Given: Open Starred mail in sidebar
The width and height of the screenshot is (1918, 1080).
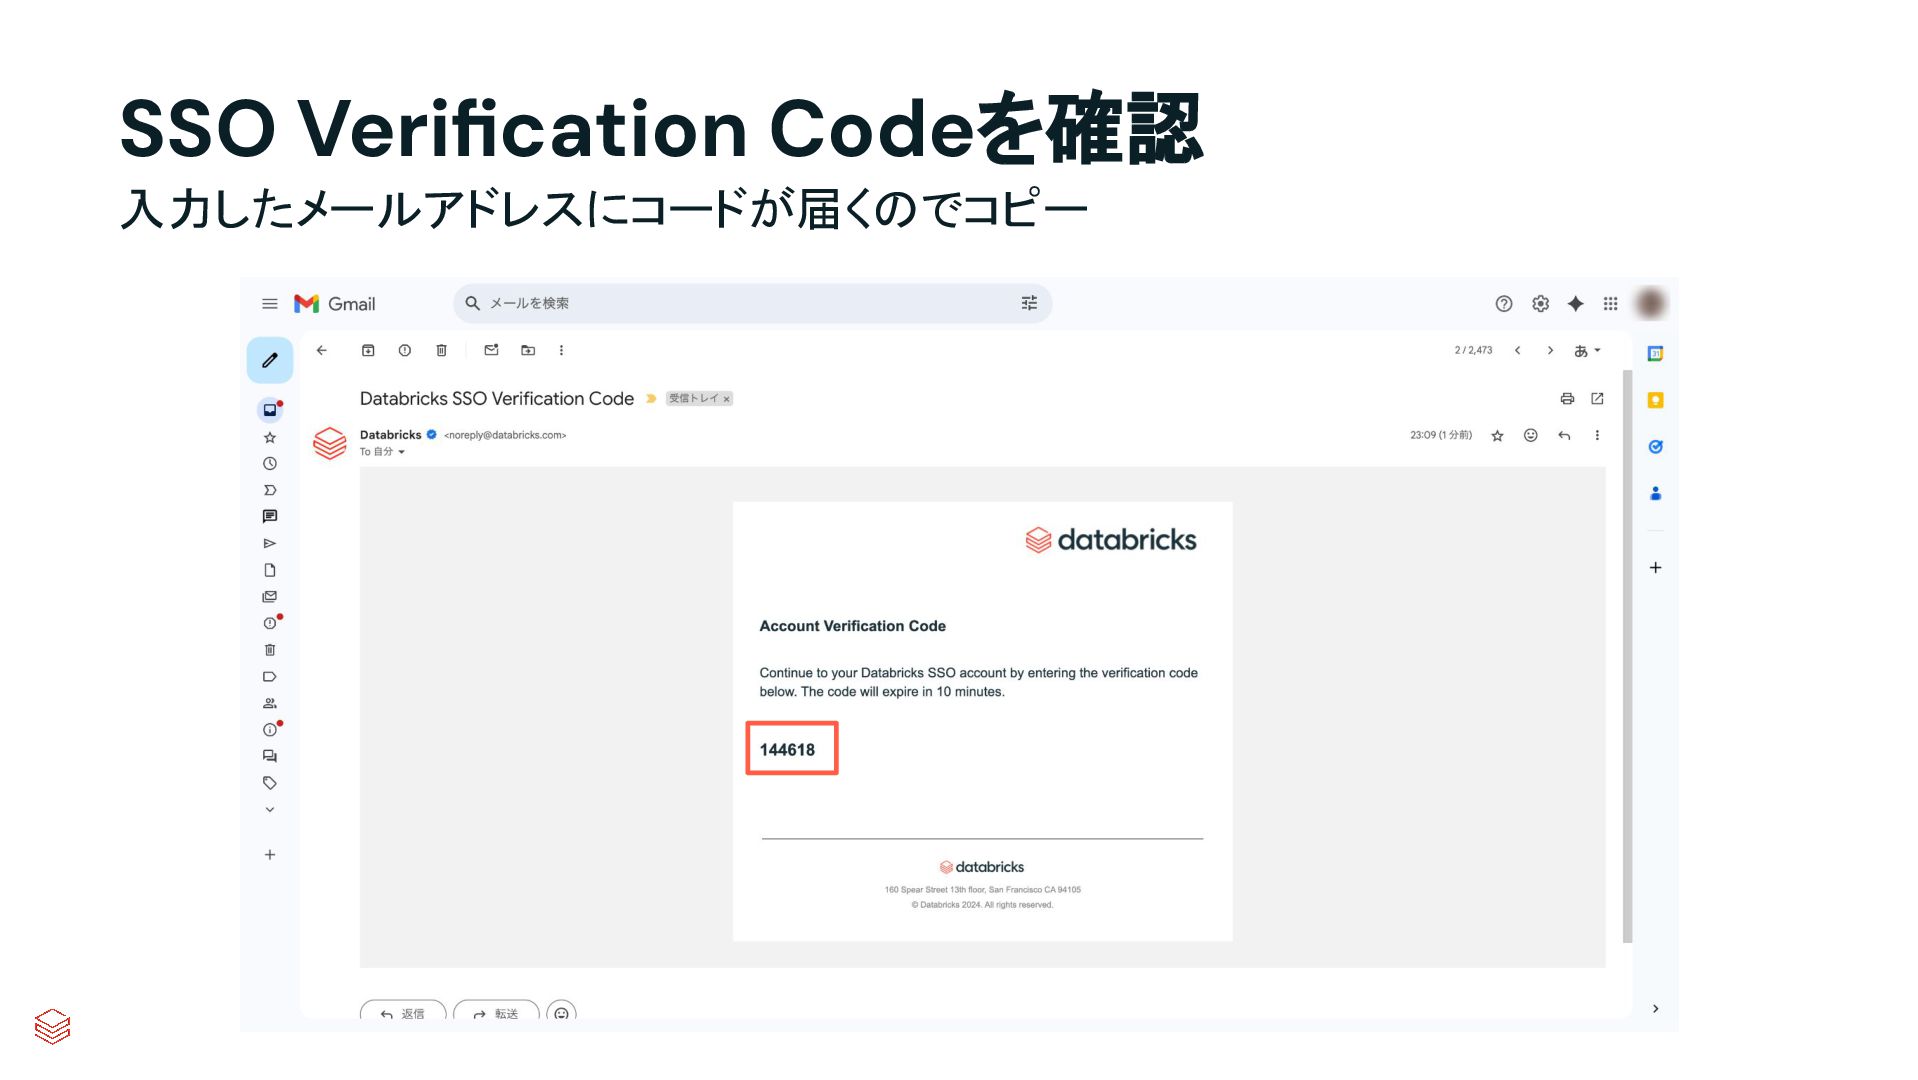Looking at the screenshot, I should click(x=270, y=437).
